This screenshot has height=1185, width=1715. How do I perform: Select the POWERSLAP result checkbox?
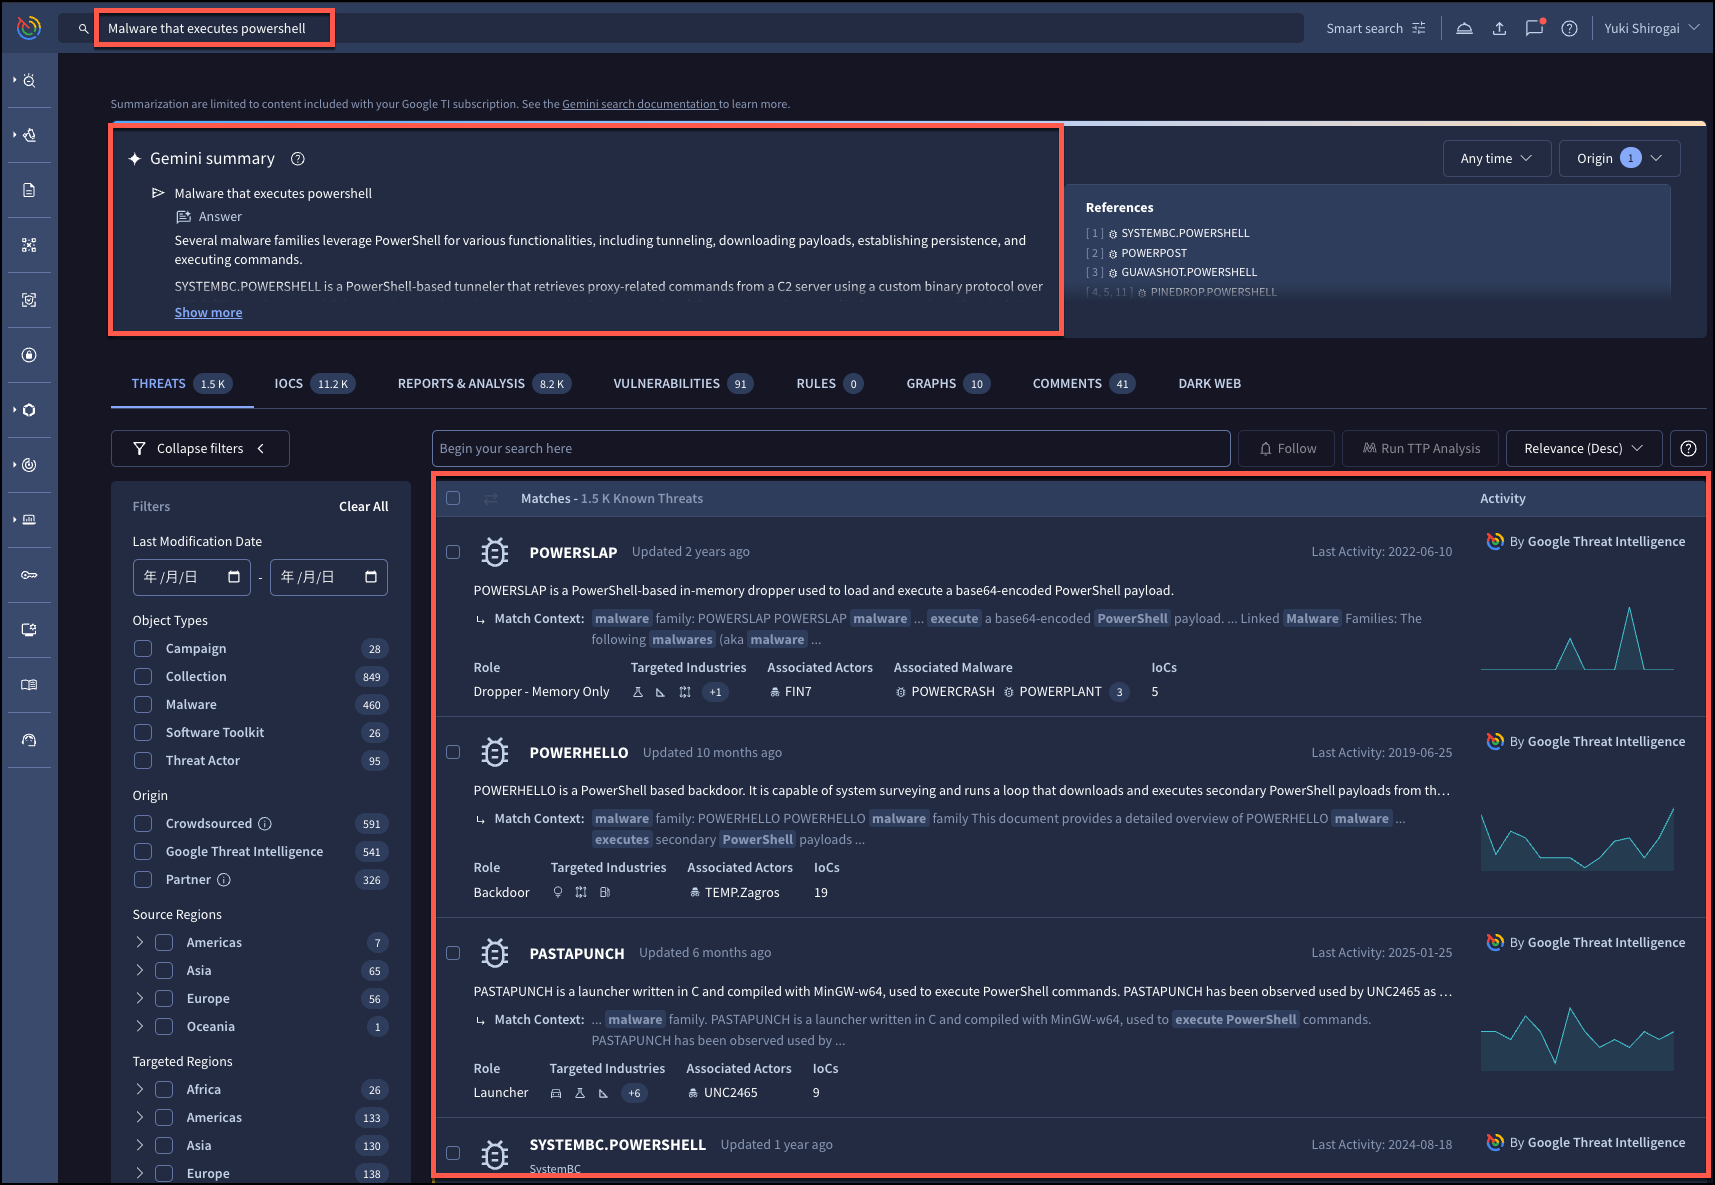(453, 552)
